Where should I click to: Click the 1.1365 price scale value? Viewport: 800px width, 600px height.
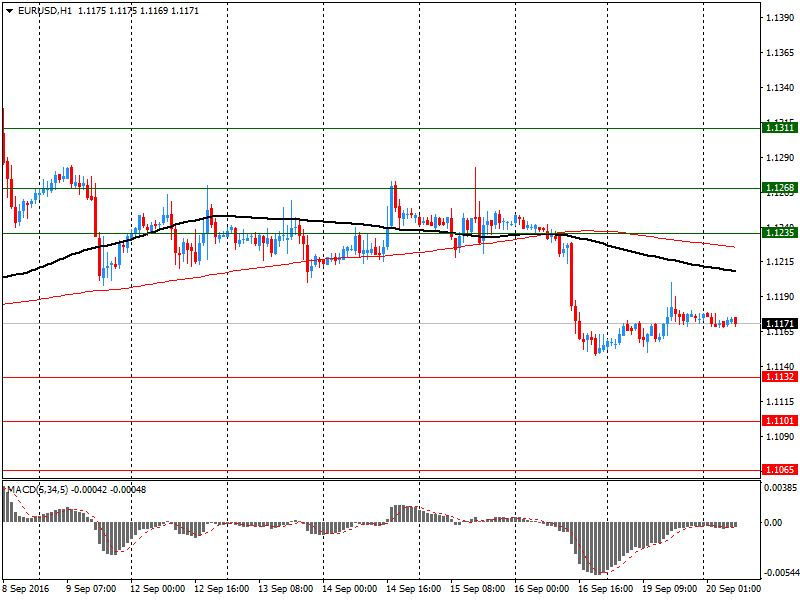[780, 53]
